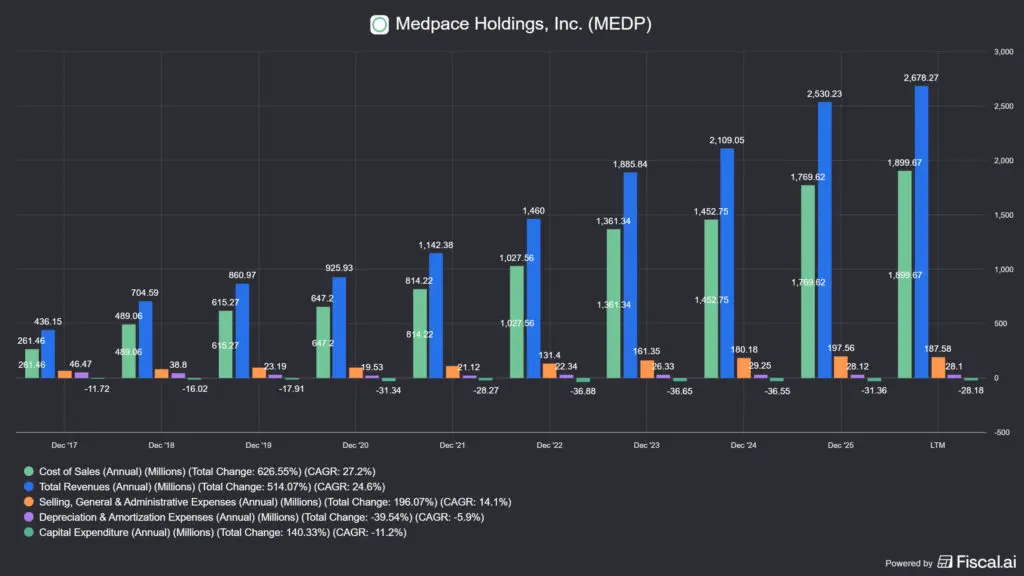1024x576 pixels.
Task: Click the LTM revenue bar labeled 2,678.27
Action: [x=921, y=232]
